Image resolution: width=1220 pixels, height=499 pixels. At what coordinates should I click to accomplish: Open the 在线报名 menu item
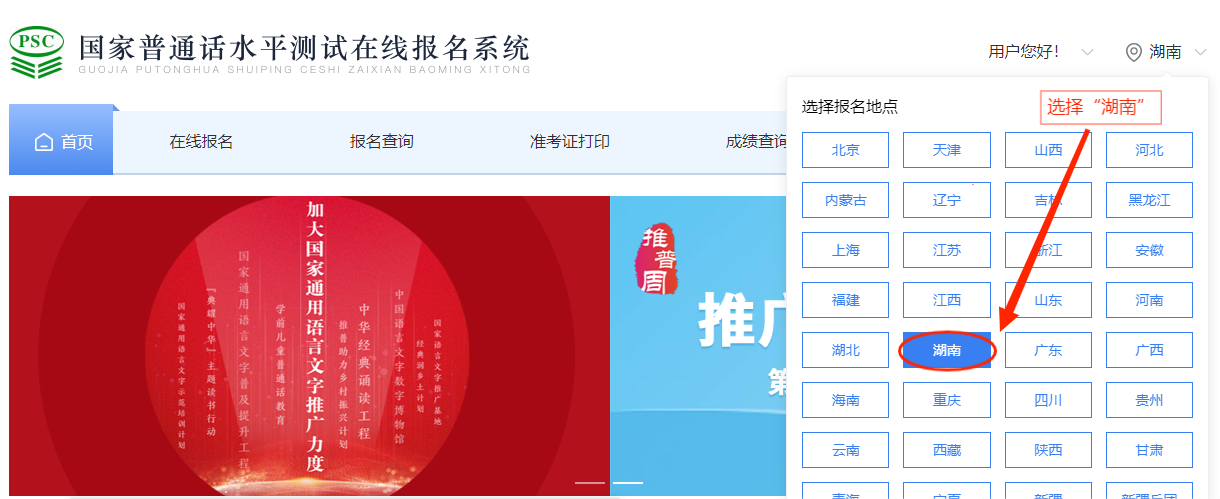pos(201,142)
